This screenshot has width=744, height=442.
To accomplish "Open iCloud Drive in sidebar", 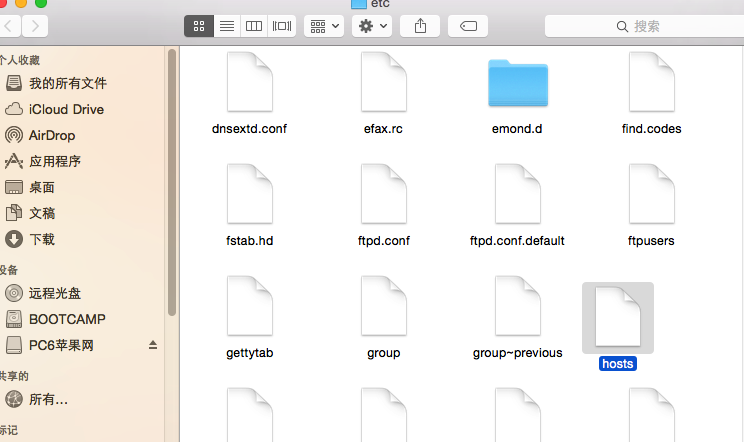I will 66,109.
